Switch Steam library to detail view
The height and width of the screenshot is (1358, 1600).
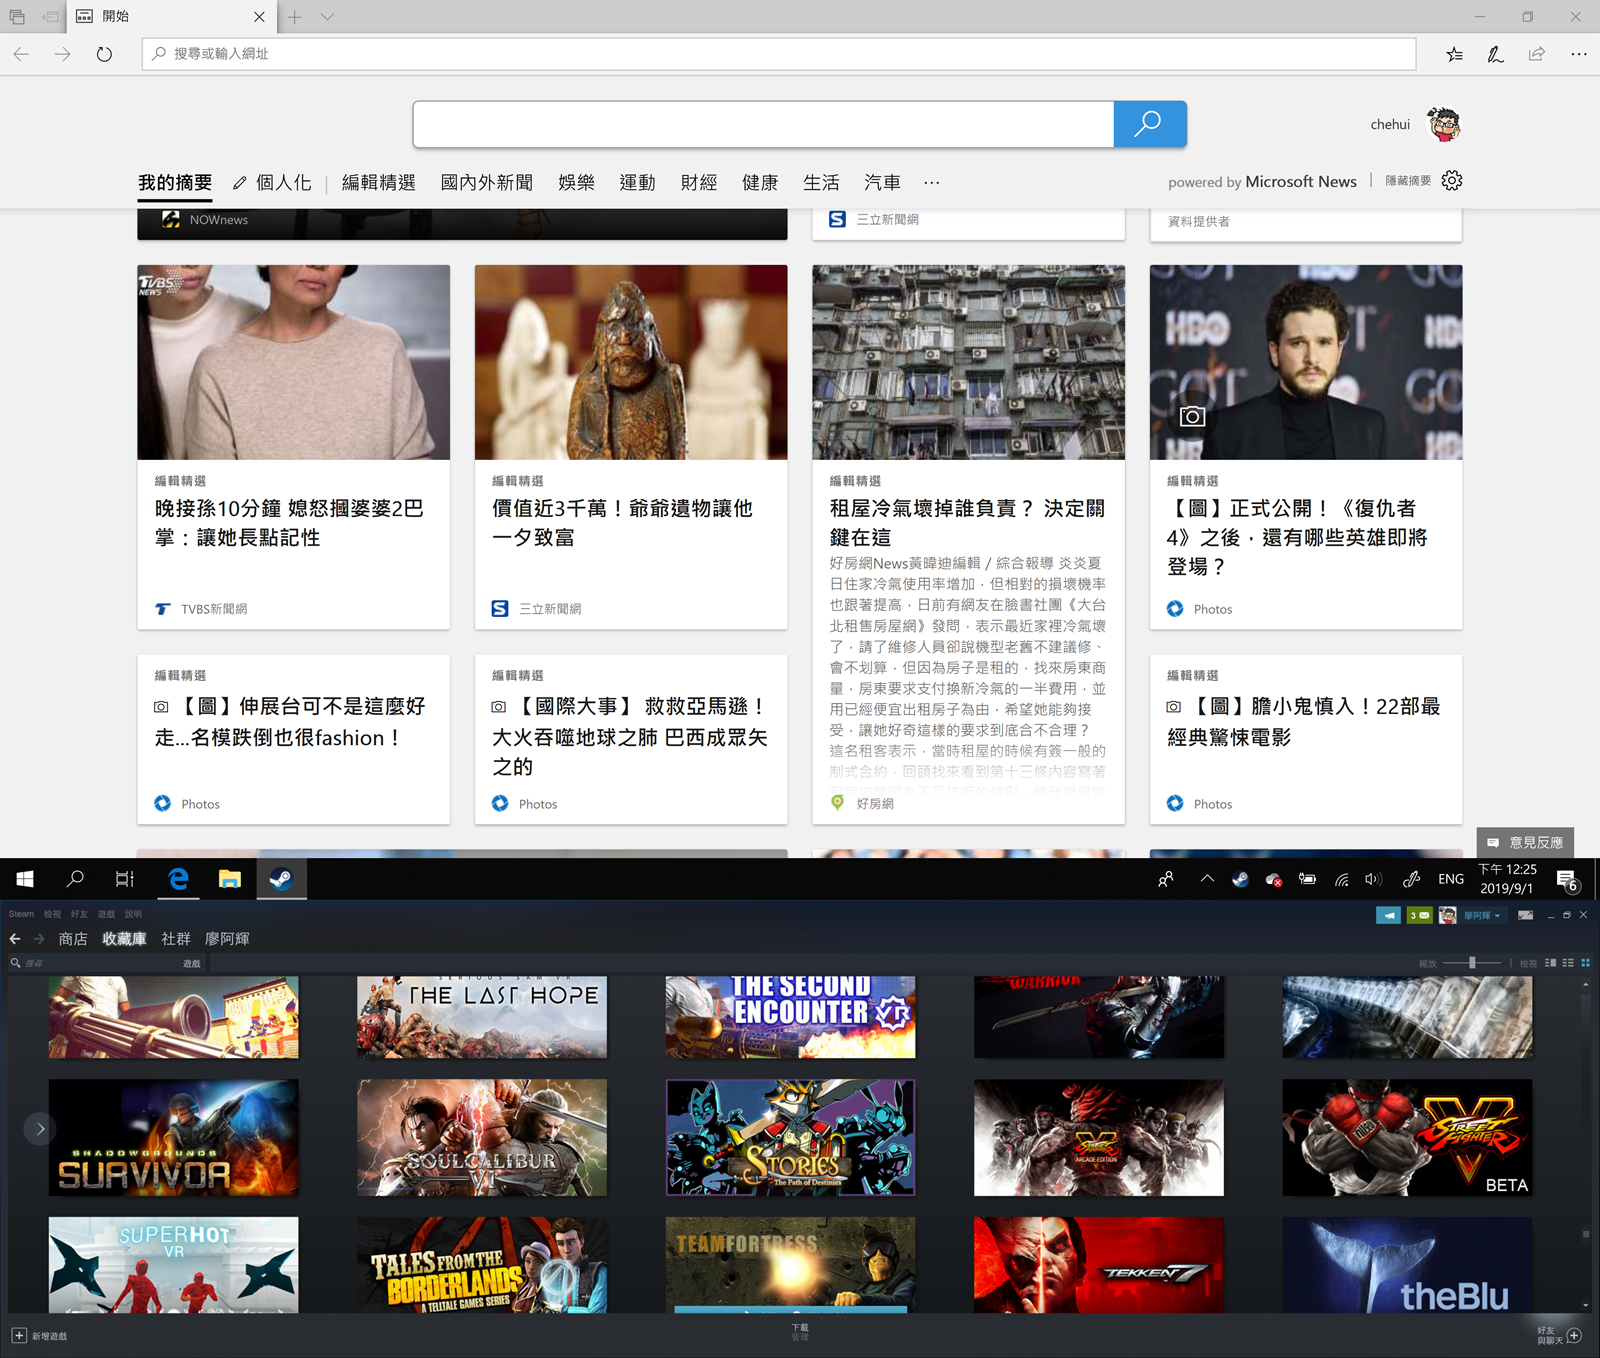click(1550, 963)
